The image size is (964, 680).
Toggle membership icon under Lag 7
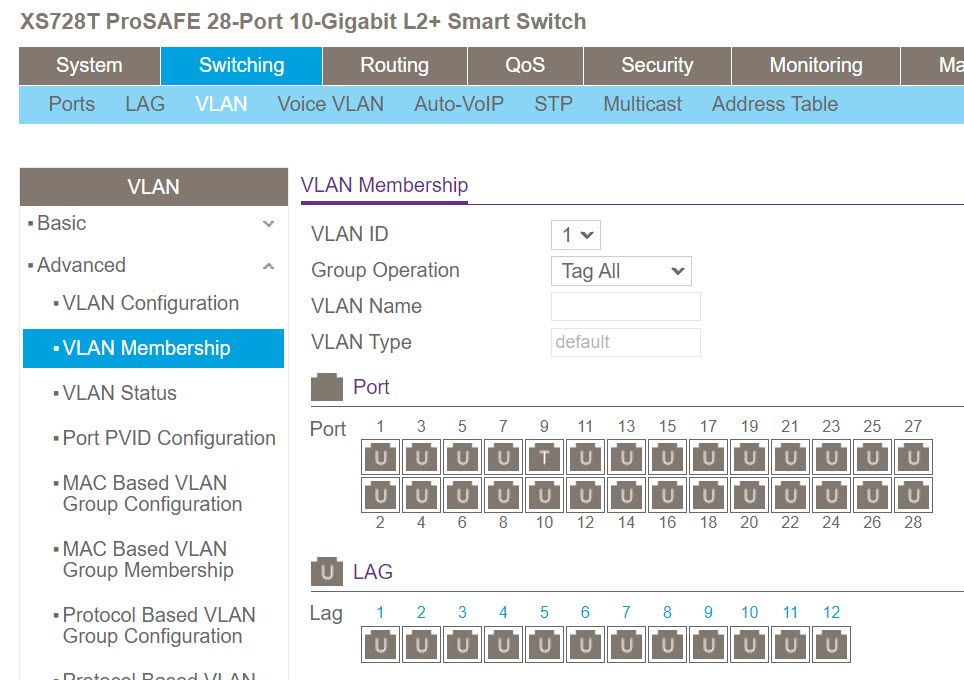pyautogui.click(x=626, y=644)
